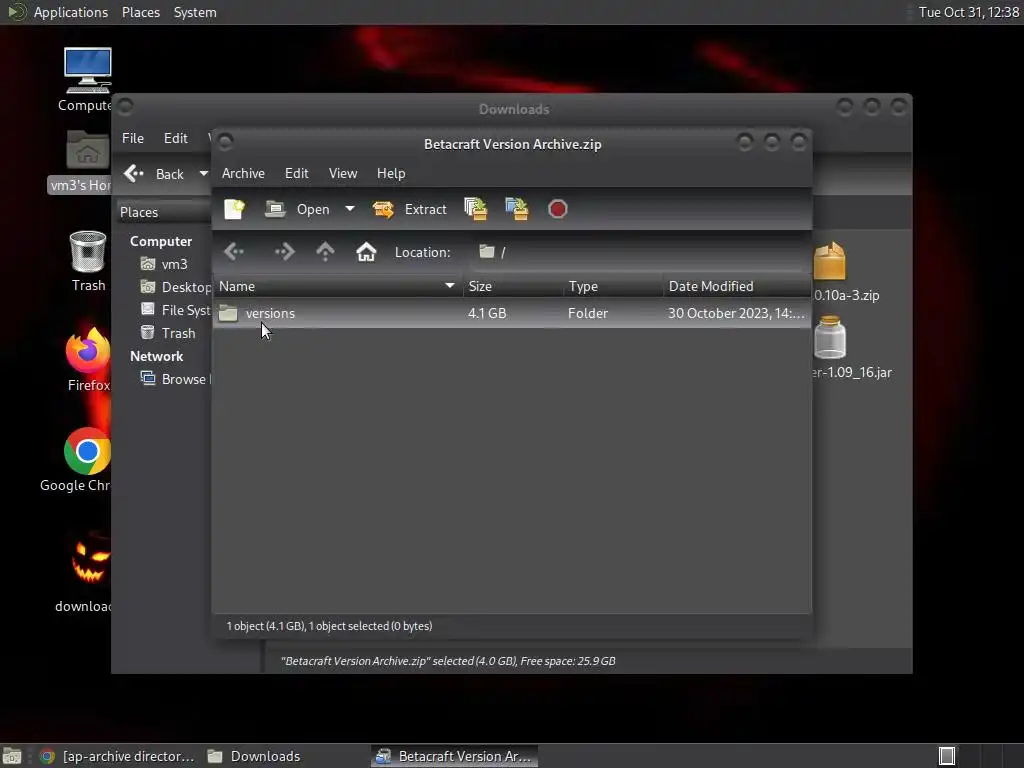Viewport: 1024px width, 768px height.
Task: Sort by Name column header
Action: point(337,286)
